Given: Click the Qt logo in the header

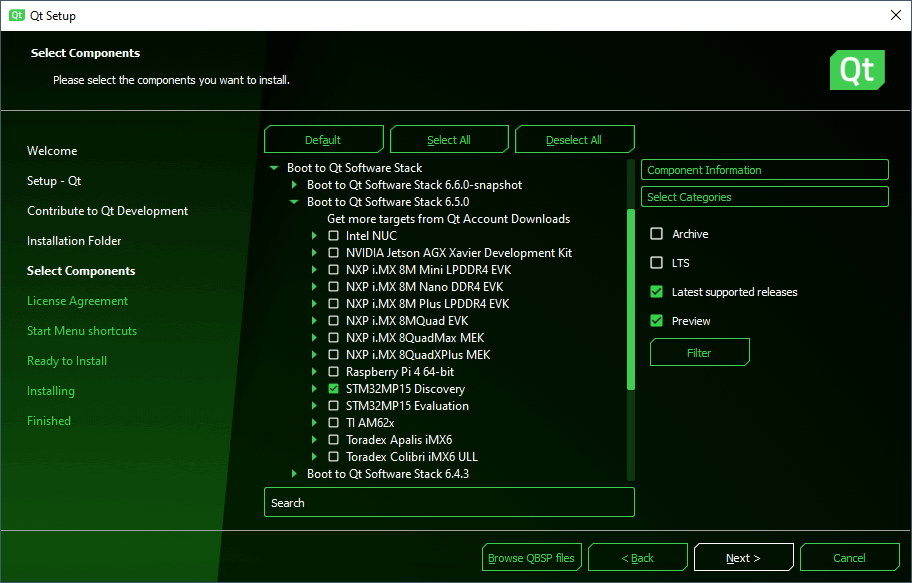Looking at the screenshot, I should [x=857, y=70].
